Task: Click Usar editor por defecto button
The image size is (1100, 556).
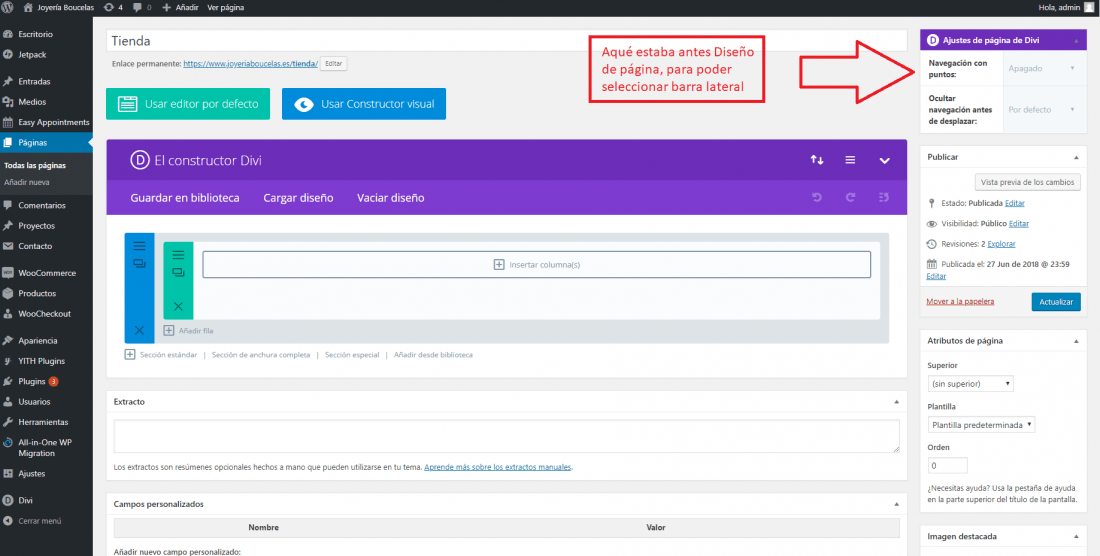Action: (x=188, y=104)
